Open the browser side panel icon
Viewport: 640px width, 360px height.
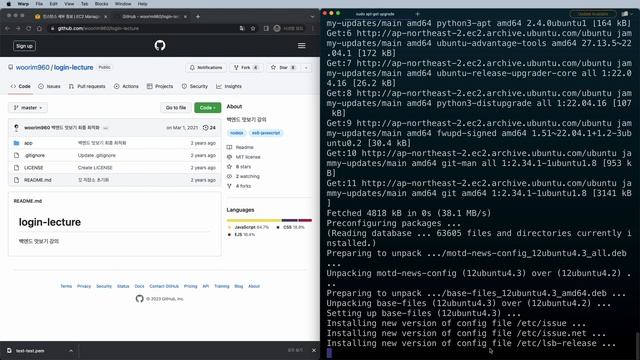tap(266, 28)
